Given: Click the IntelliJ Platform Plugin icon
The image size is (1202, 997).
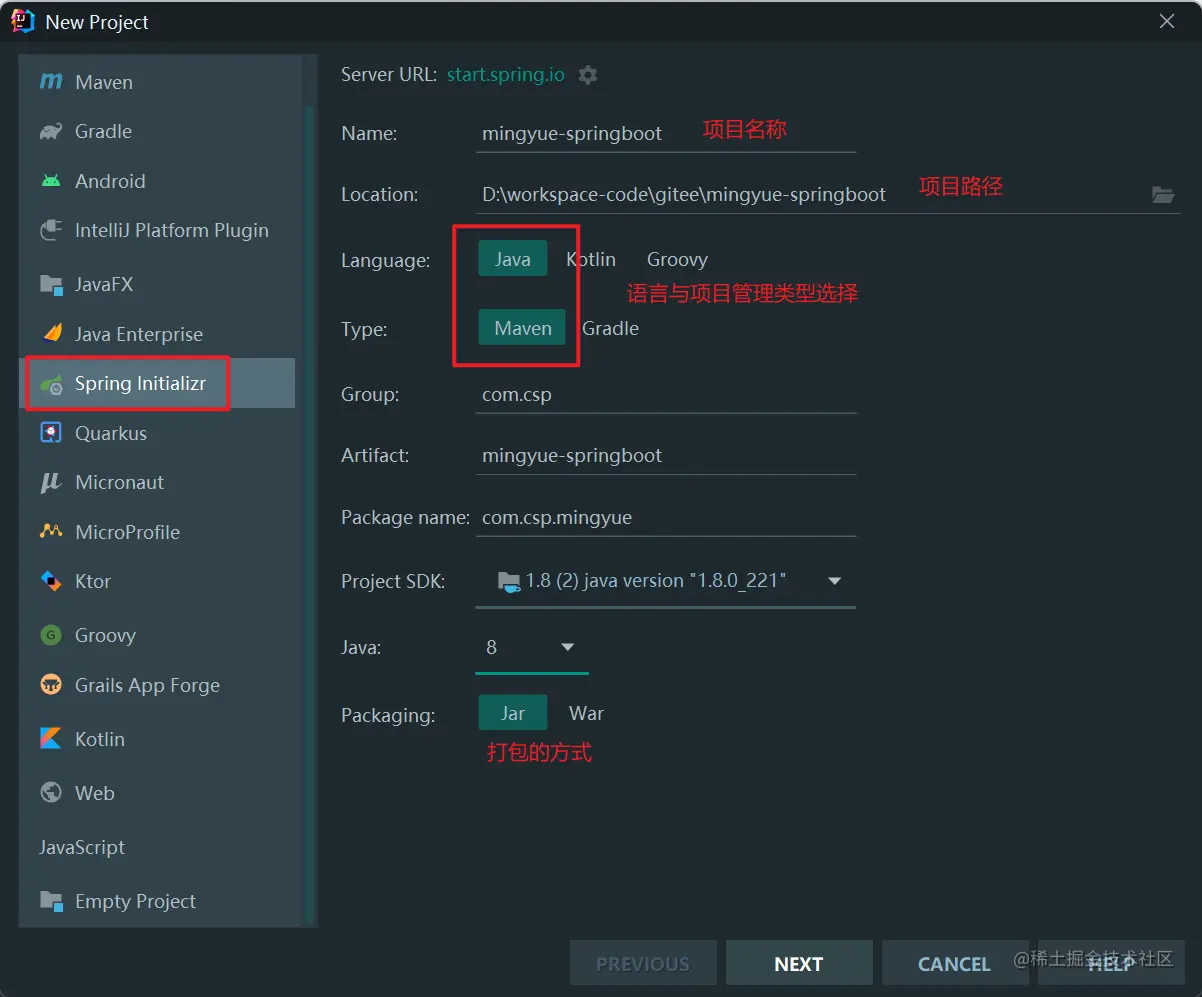Looking at the screenshot, I should click(x=51, y=231).
